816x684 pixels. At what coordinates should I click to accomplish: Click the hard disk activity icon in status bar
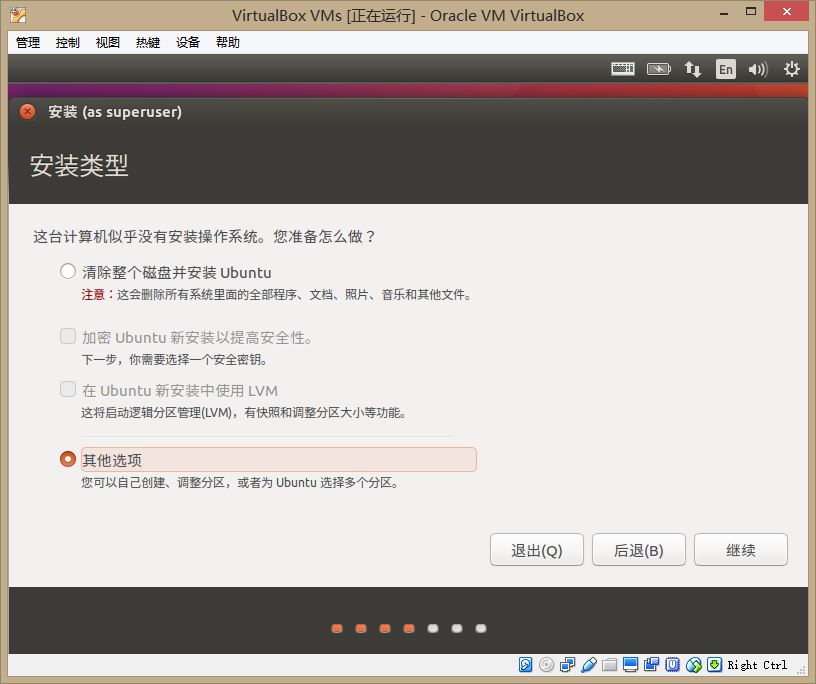pos(525,665)
